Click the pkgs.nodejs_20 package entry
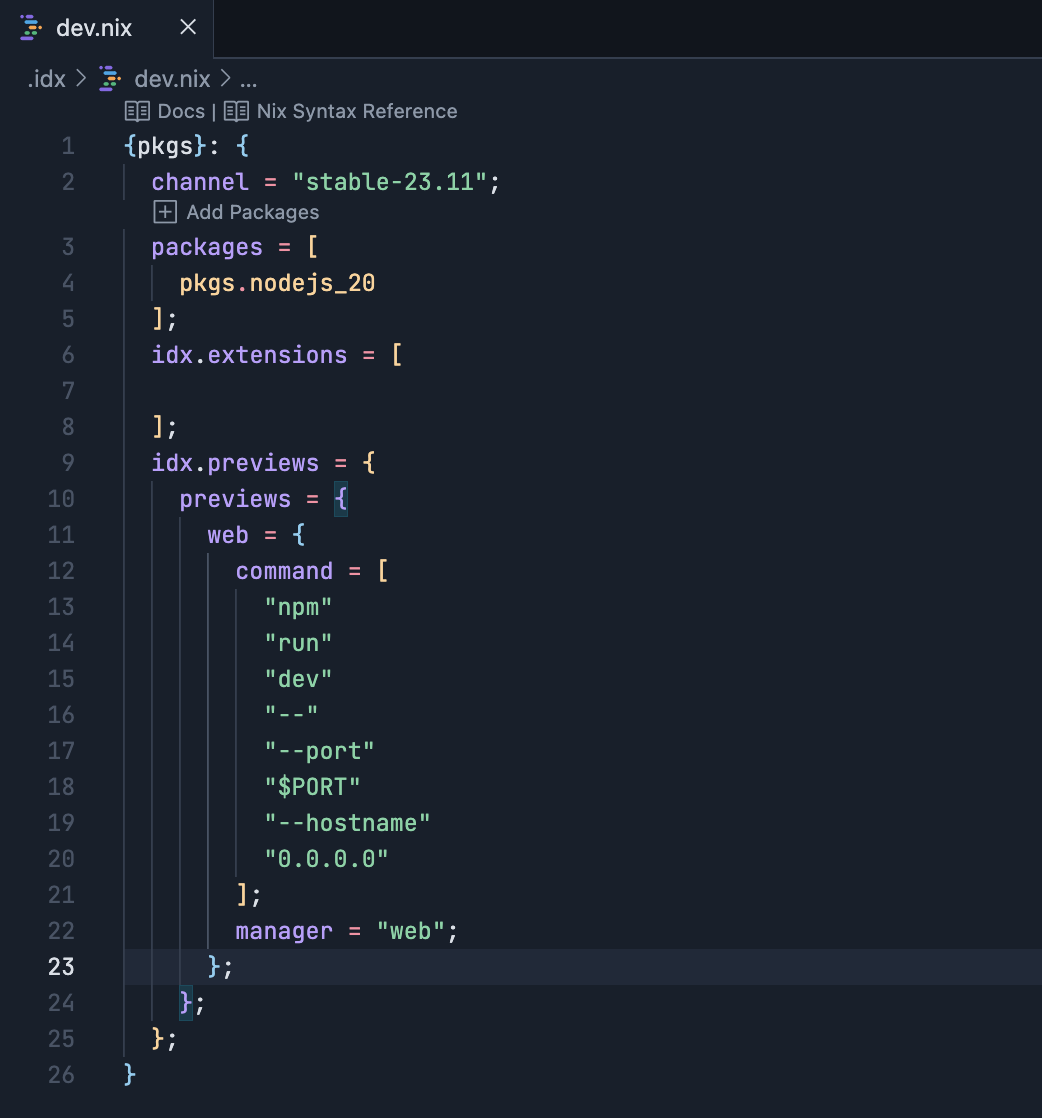 coord(277,283)
